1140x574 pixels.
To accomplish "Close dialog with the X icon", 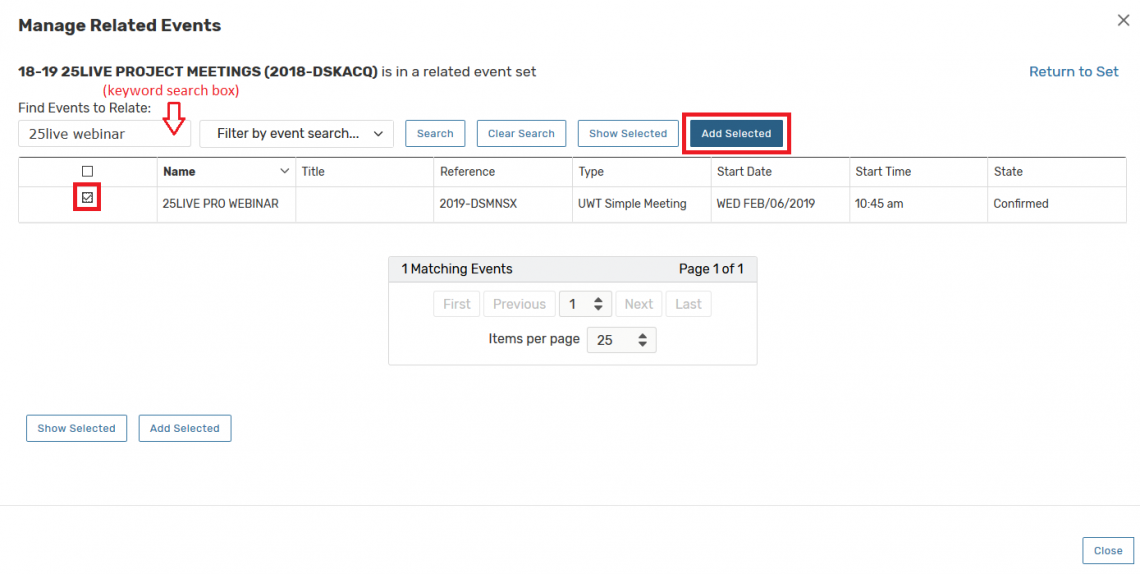I will (1122, 20).
